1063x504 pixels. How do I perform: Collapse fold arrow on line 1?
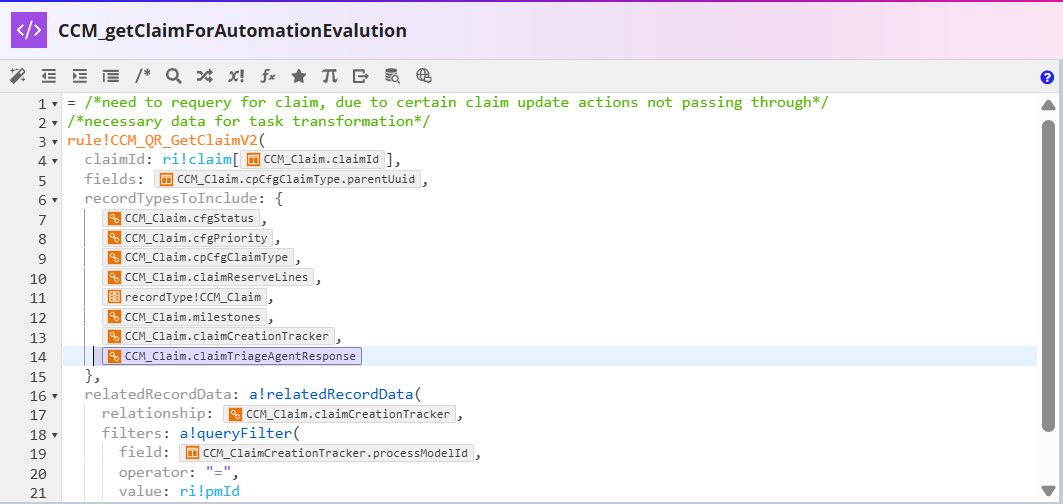[x=54, y=104]
